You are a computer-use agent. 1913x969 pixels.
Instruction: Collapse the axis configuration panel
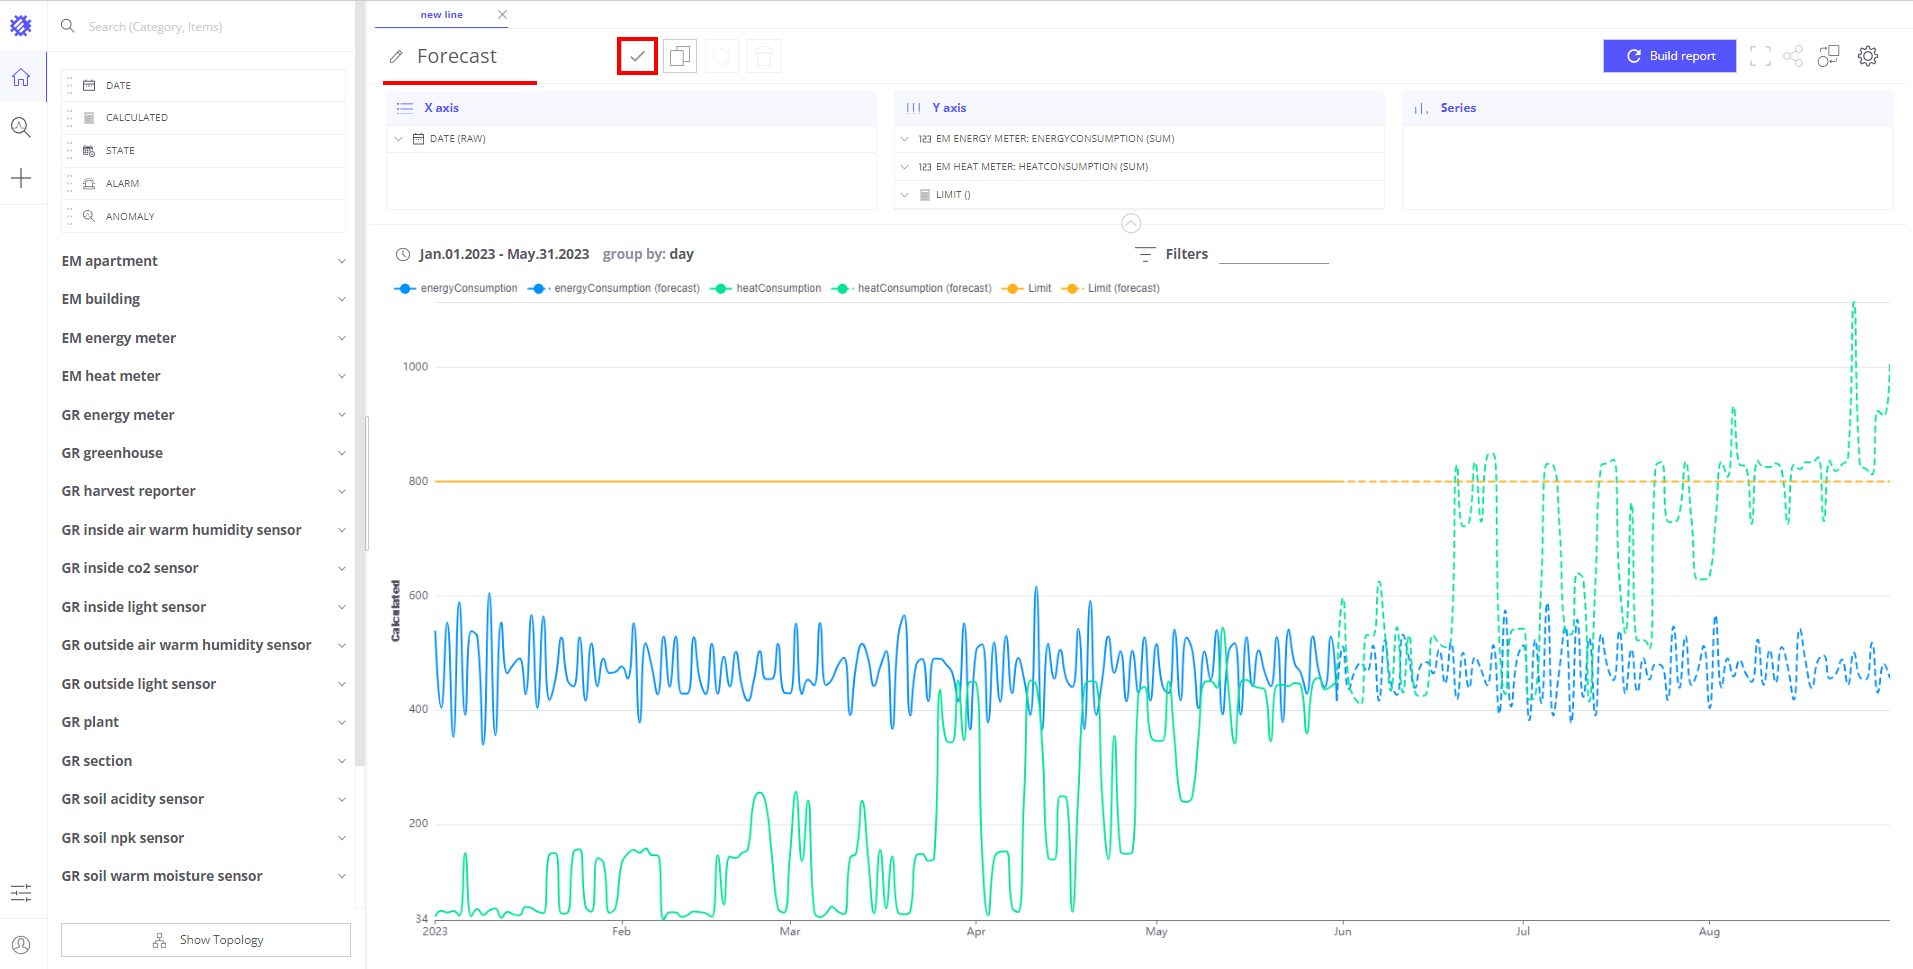(x=1131, y=223)
